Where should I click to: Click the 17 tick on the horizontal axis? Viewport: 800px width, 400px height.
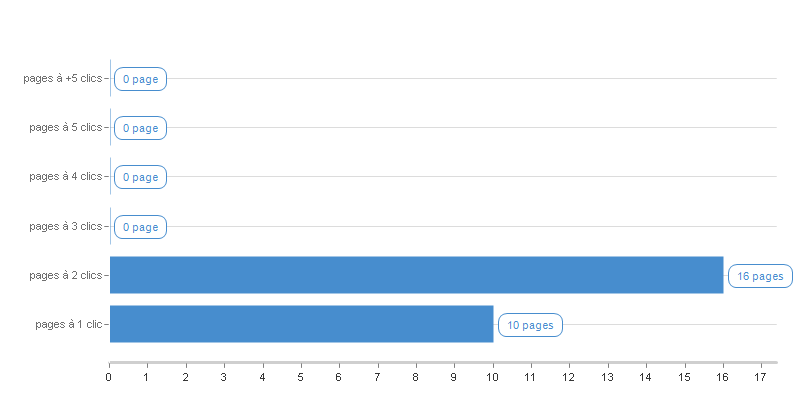click(761, 378)
